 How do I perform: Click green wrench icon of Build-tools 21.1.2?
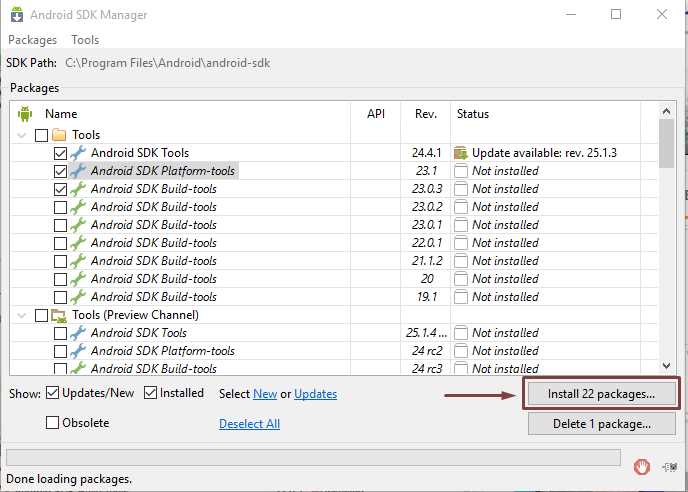78,261
